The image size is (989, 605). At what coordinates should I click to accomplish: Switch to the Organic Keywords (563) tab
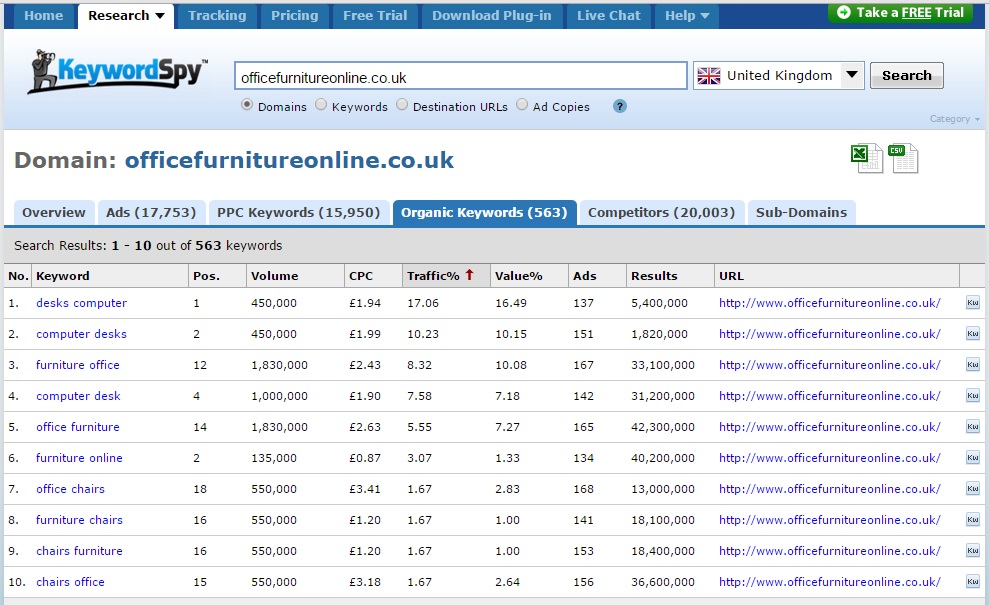(x=484, y=213)
